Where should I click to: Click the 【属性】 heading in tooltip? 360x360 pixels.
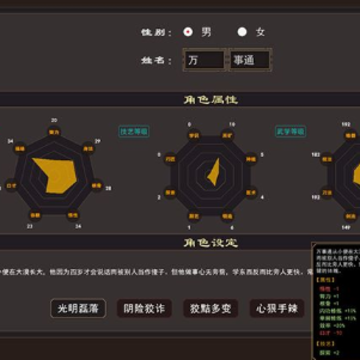(325, 280)
